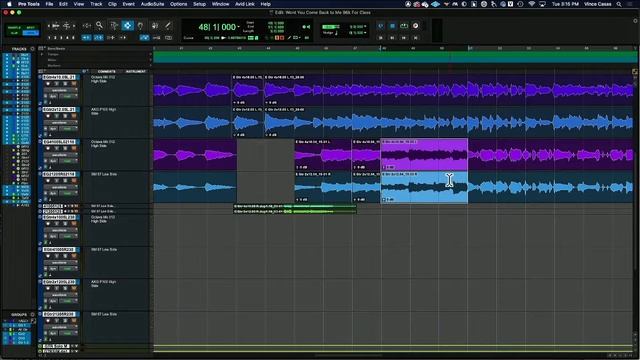
Task: Click Return to Zero transport button
Action: coord(380,38)
